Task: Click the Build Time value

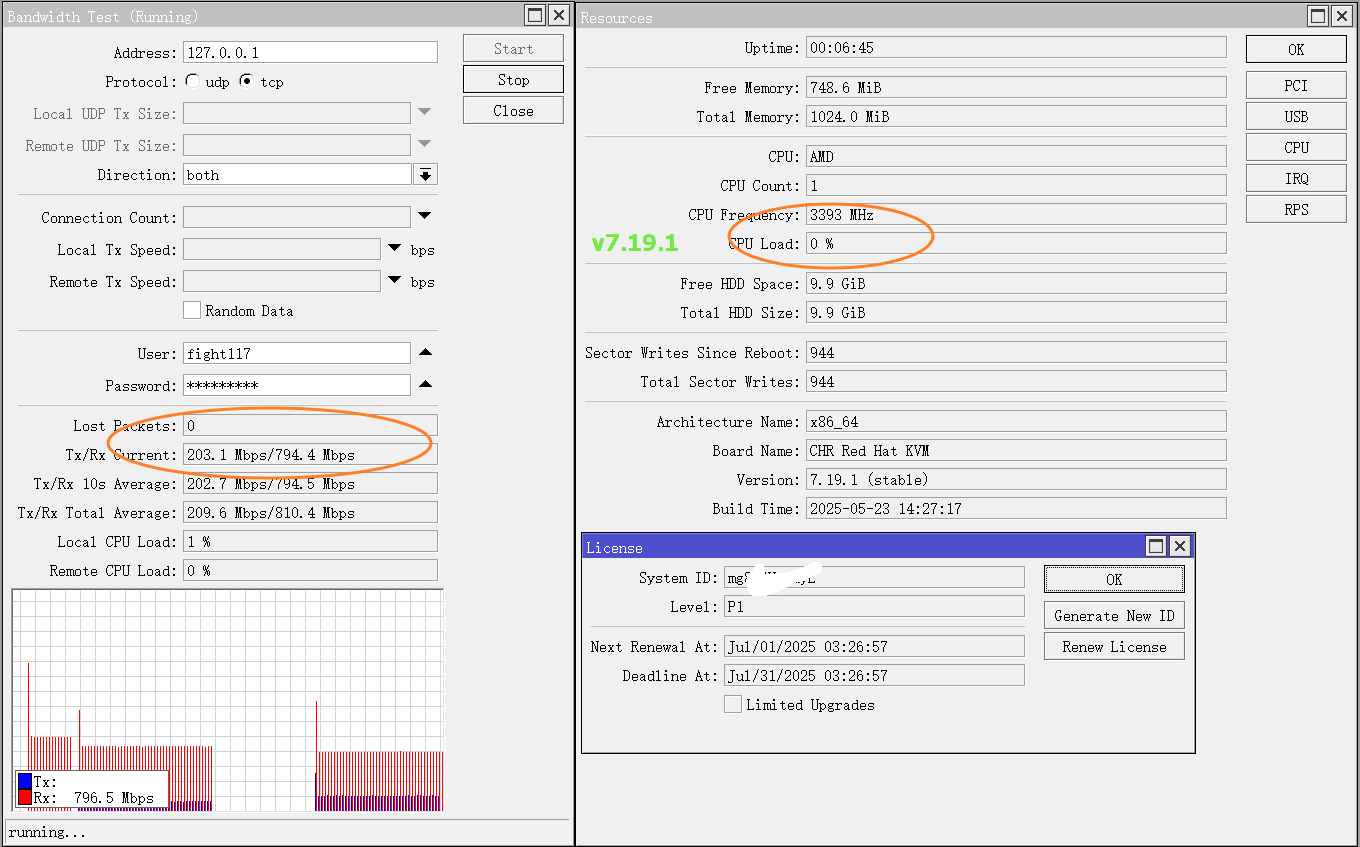Action: pyautogui.click(x=1016, y=508)
